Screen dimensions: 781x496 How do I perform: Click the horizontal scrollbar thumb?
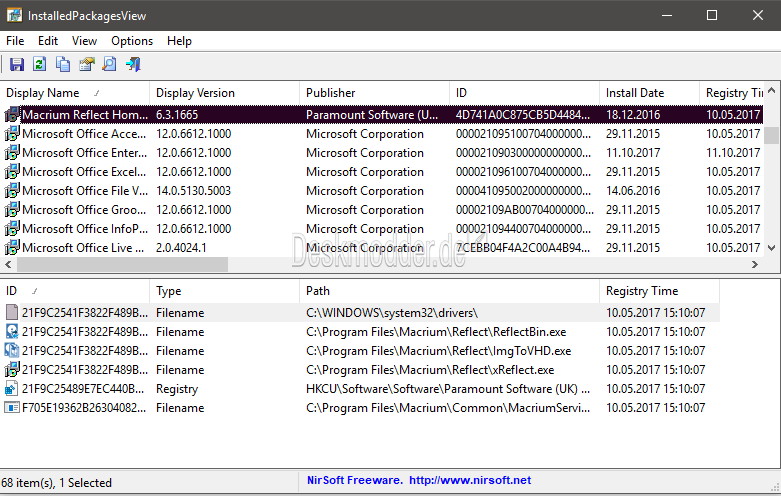pos(122,264)
